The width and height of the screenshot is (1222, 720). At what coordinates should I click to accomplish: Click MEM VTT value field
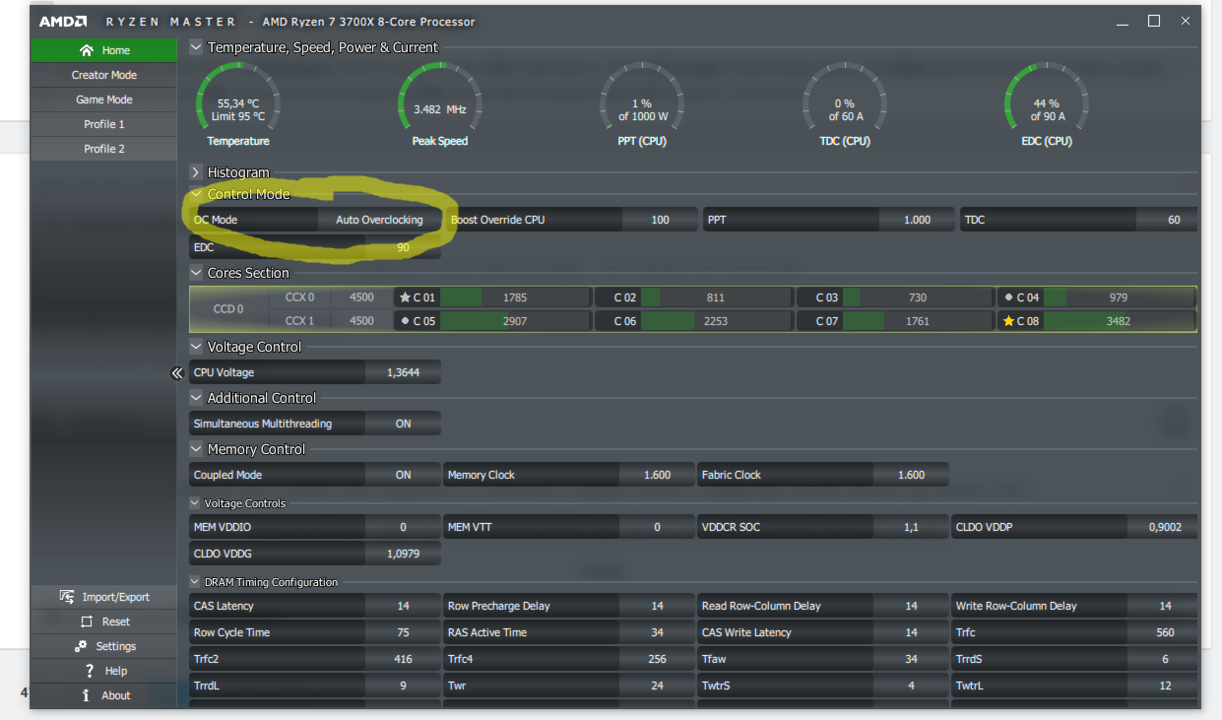point(657,527)
